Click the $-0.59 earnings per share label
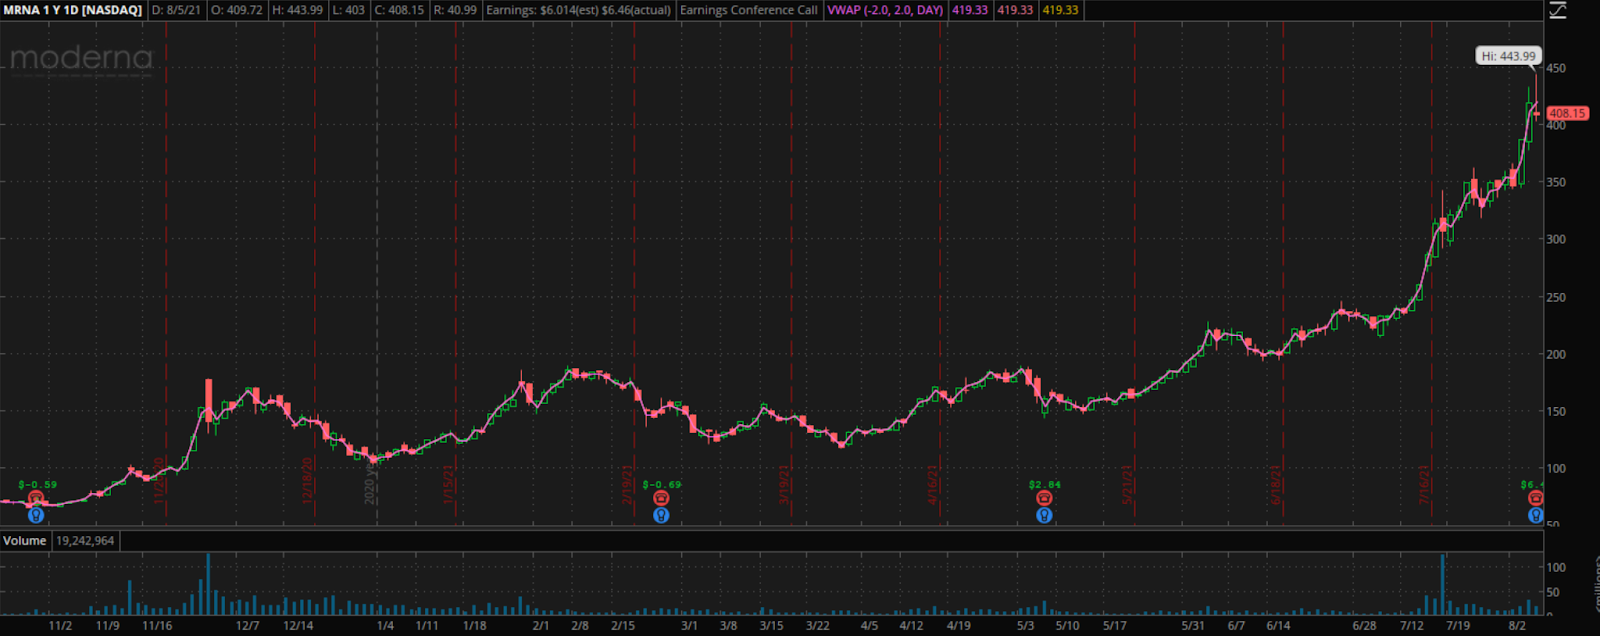 (x=37, y=485)
